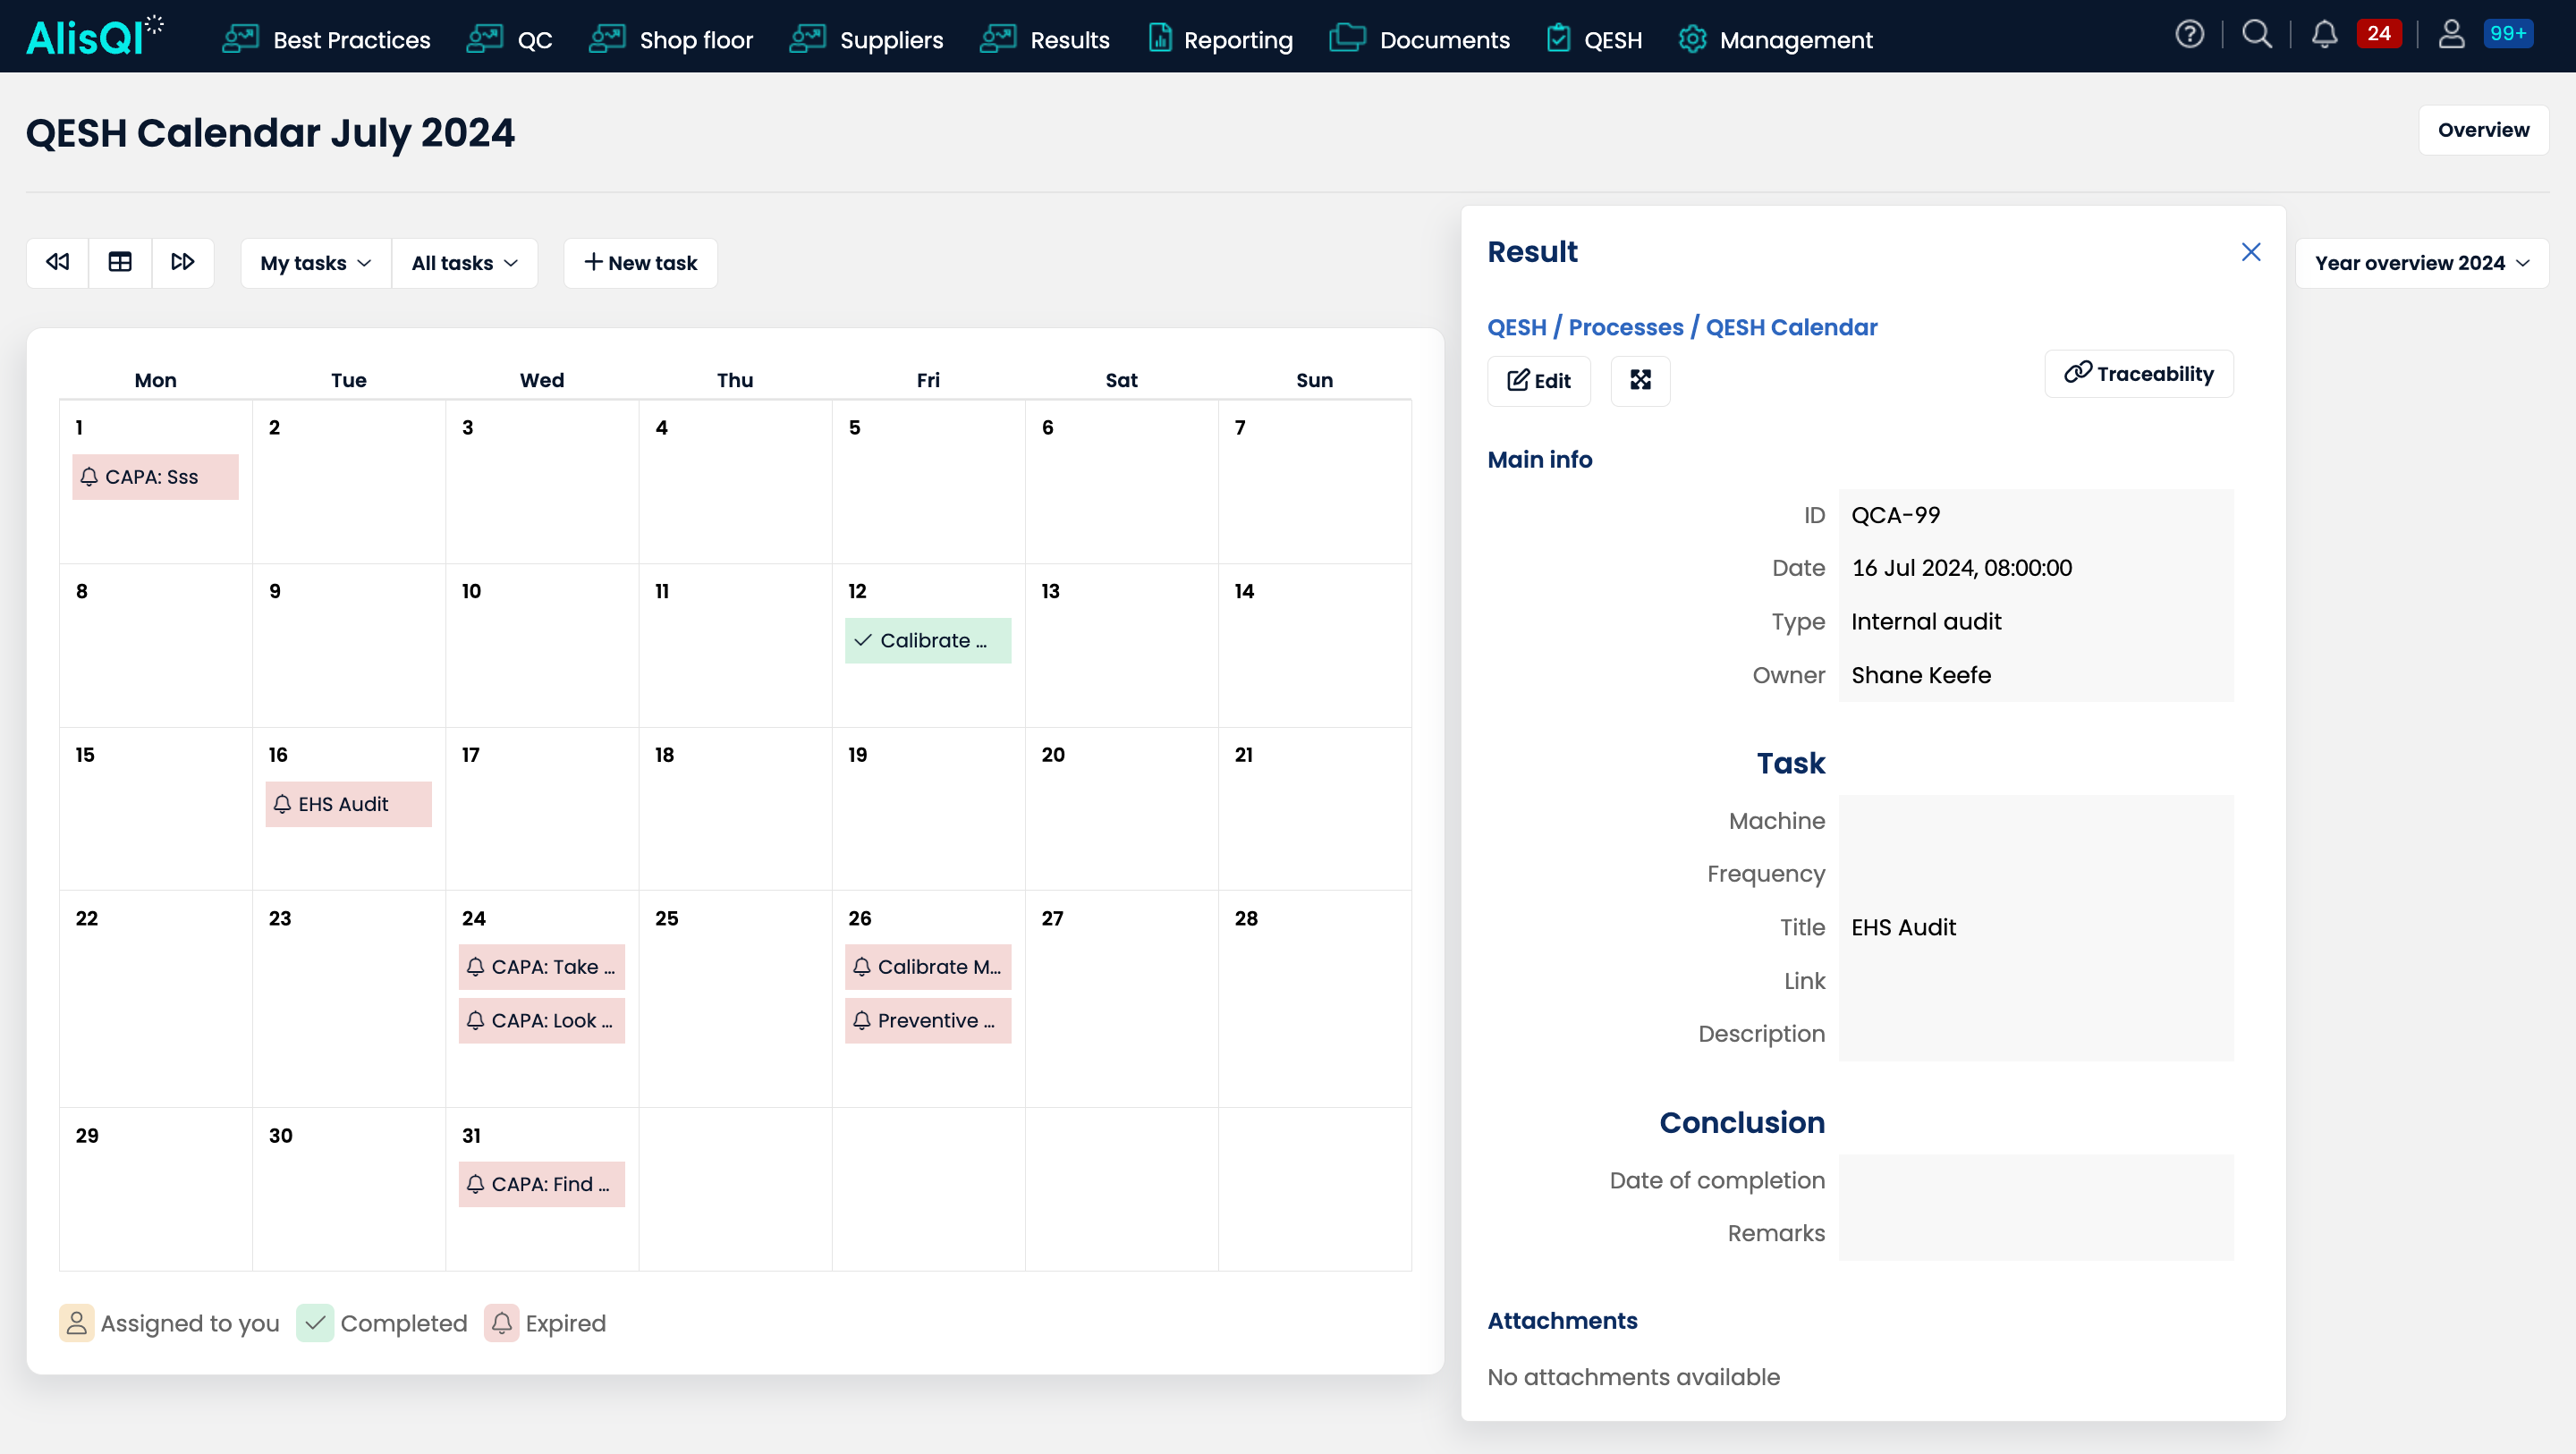
Task: Expand My tasks dropdown
Action: click(316, 263)
